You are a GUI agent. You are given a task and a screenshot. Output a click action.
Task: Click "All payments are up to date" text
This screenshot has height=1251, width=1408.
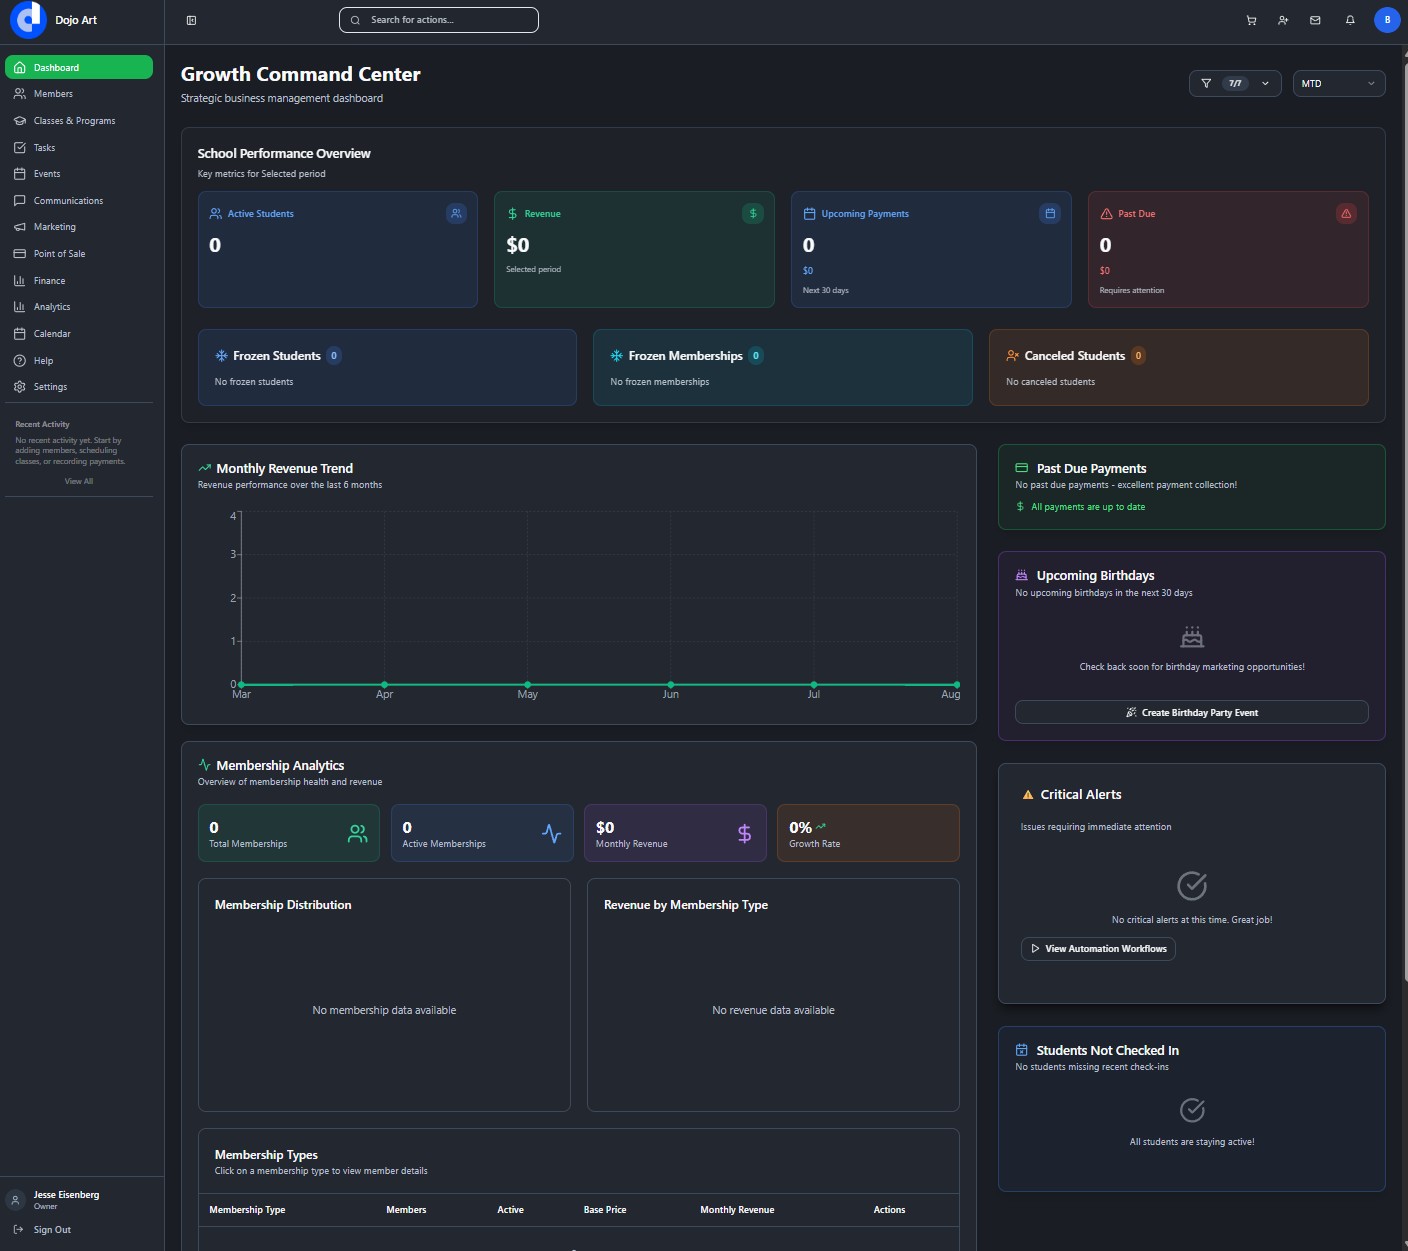(x=1088, y=507)
